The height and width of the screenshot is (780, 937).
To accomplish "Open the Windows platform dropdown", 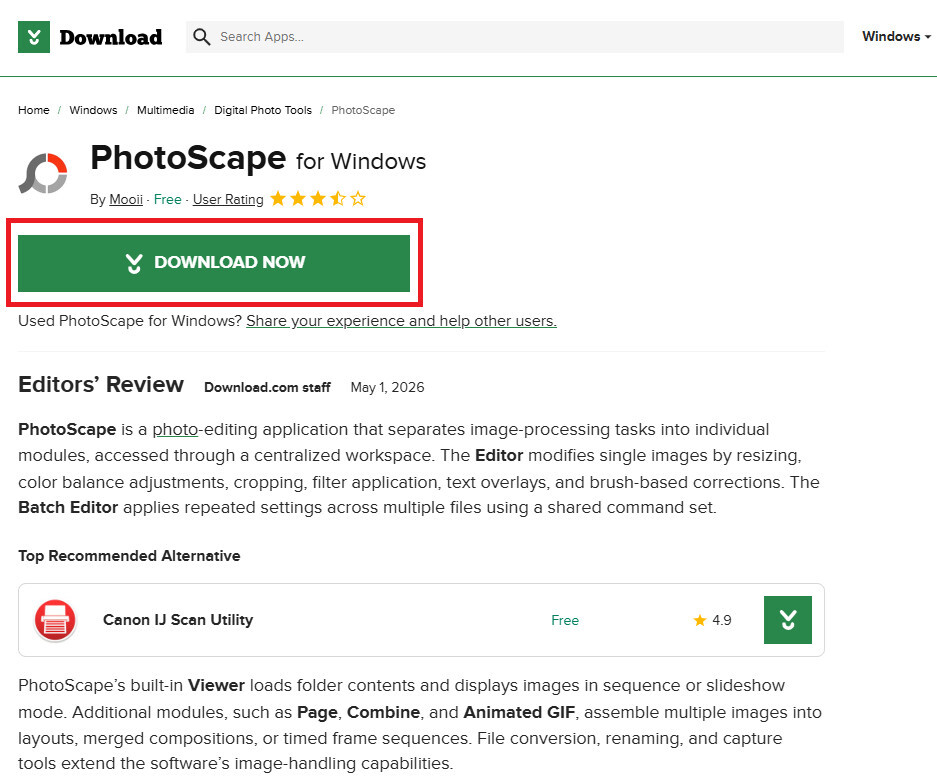I will (x=896, y=36).
